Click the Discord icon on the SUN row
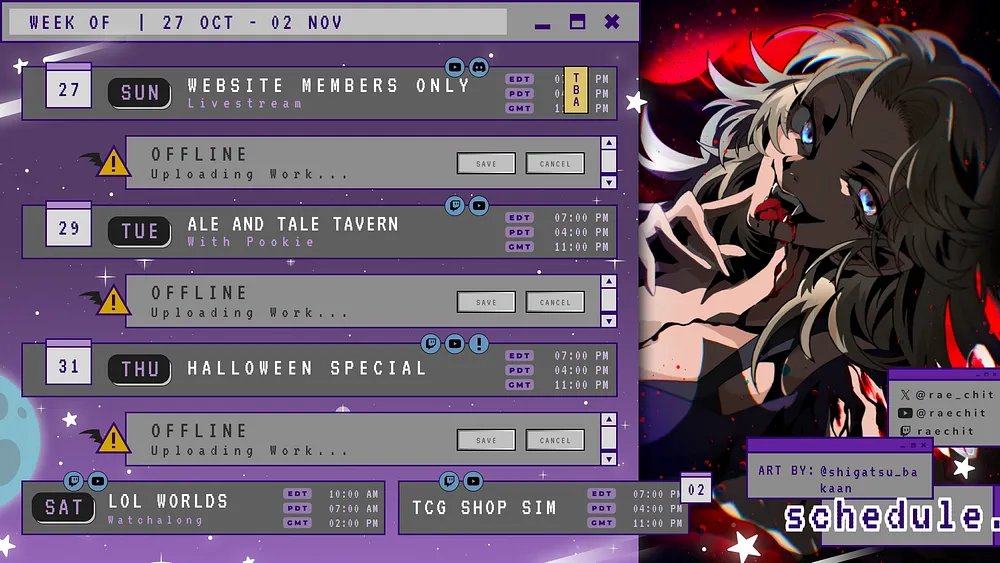The width and height of the screenshot is (1000, 563). pyautogui.click(x=479, y=66)
